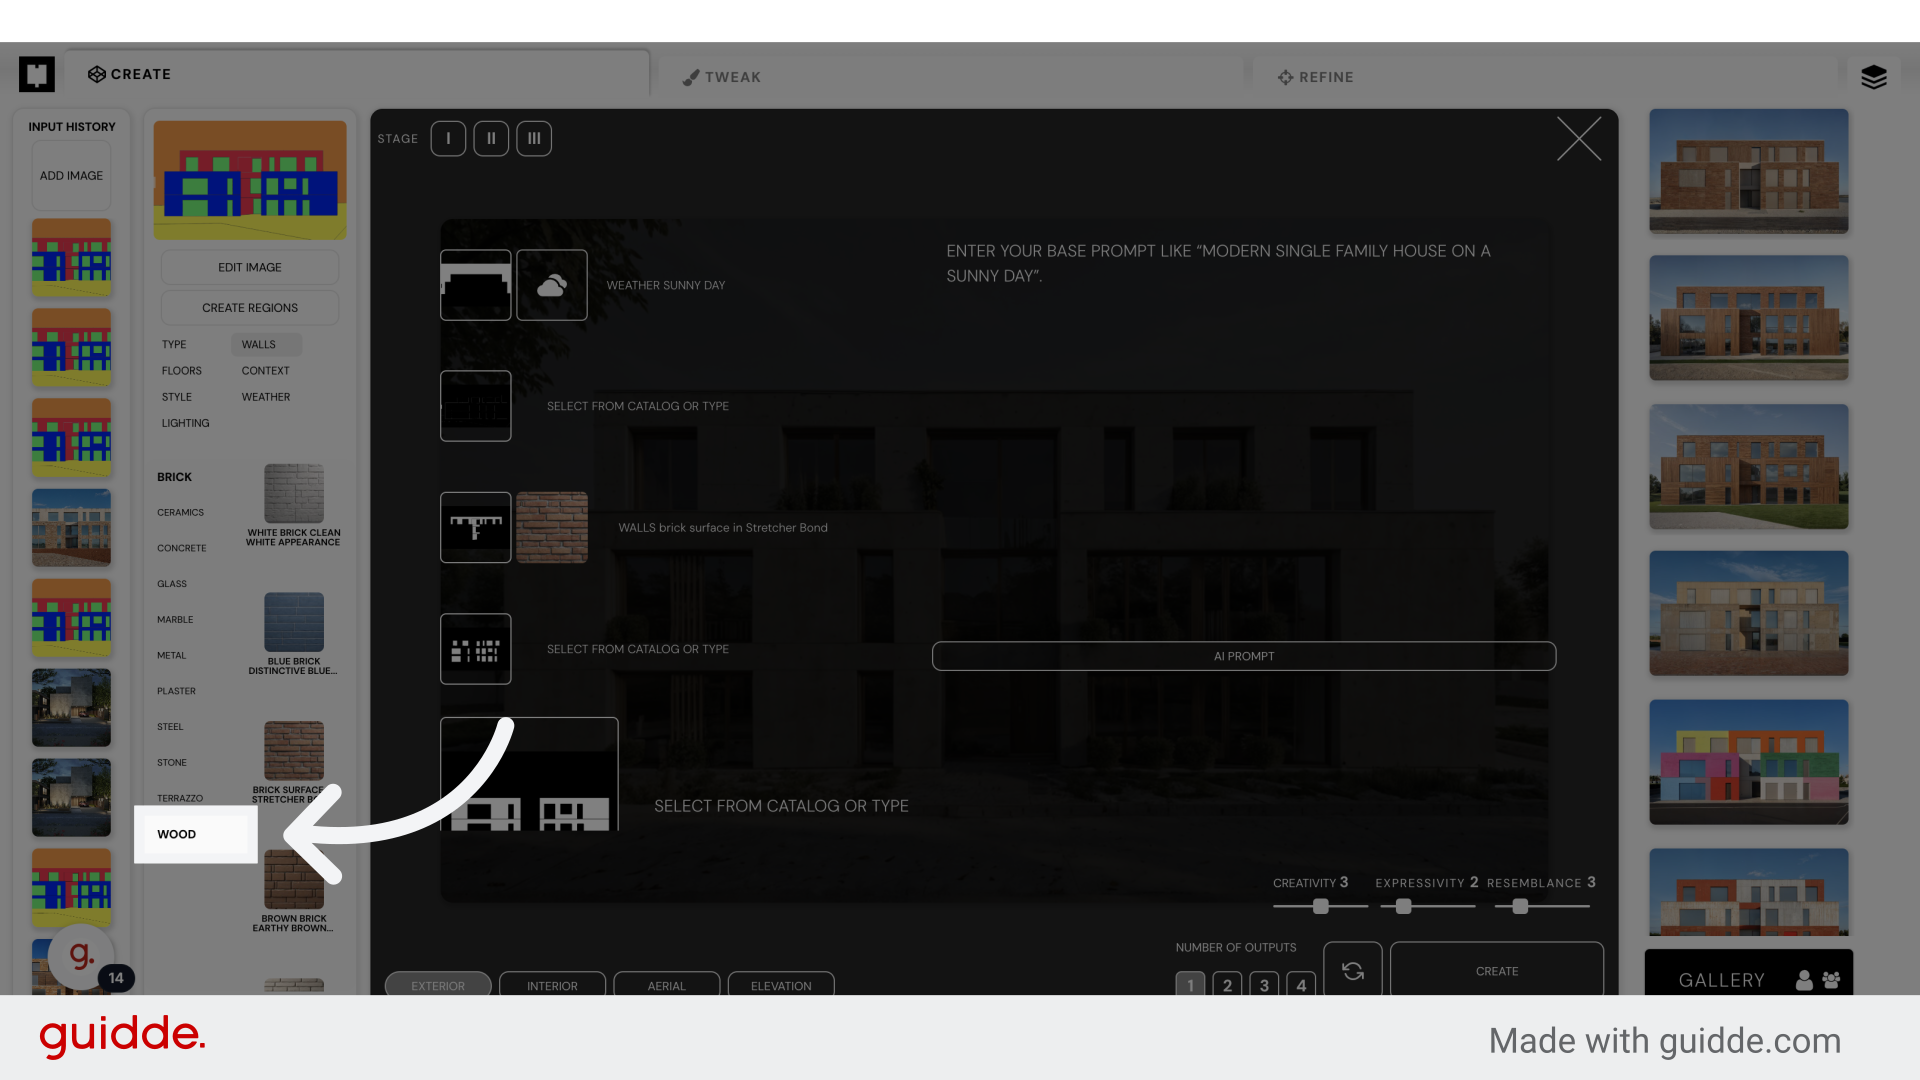Open the first brick building gallery thumbnail
The height and width of the screenshot is (1080, 1920).
[x=1749, y=171]
